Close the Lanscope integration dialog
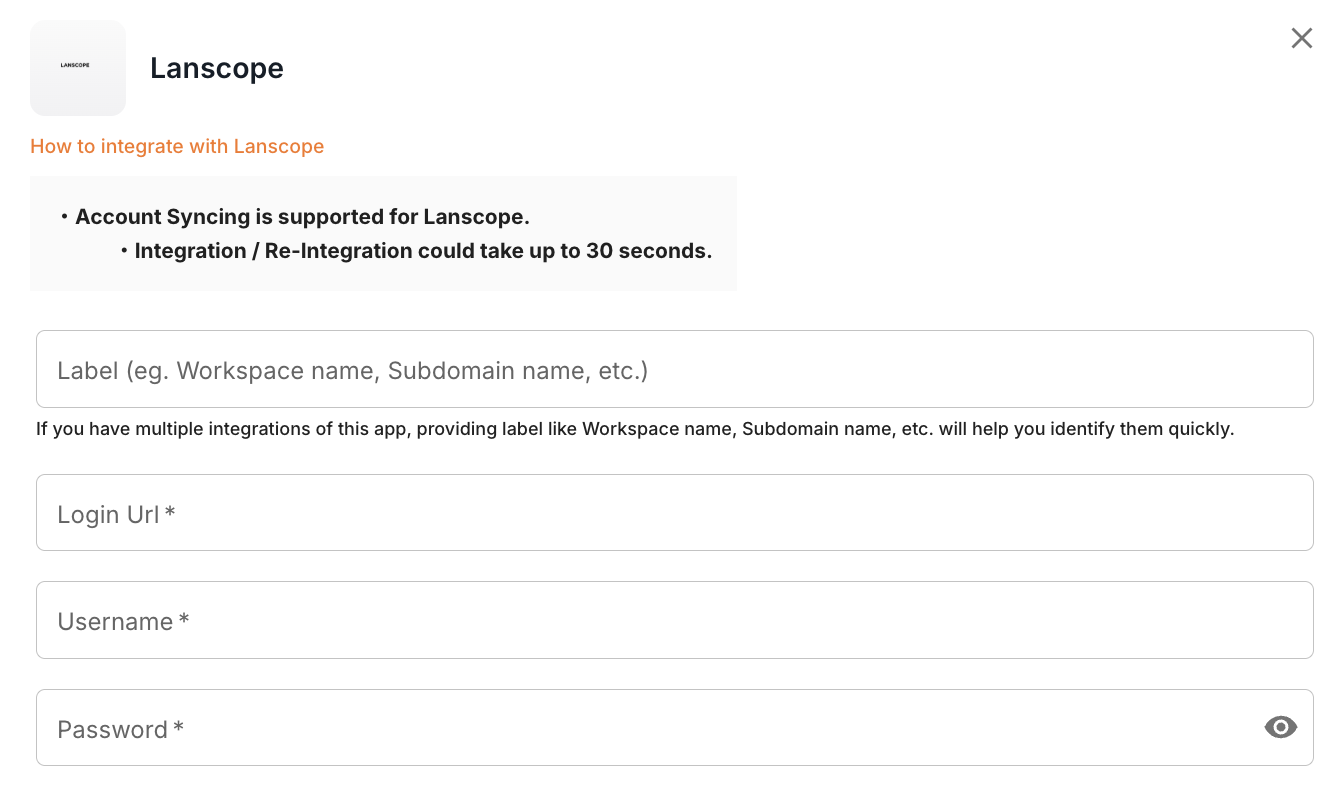 1301,38
